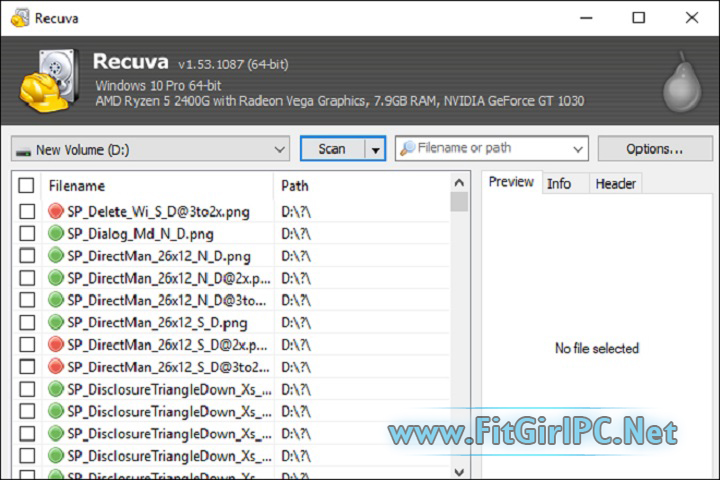Screen dimensions: 720x480
Task: Click green status dot for SP_Dialog_Md_N_D.png
Action: click(x=56, y=233)
